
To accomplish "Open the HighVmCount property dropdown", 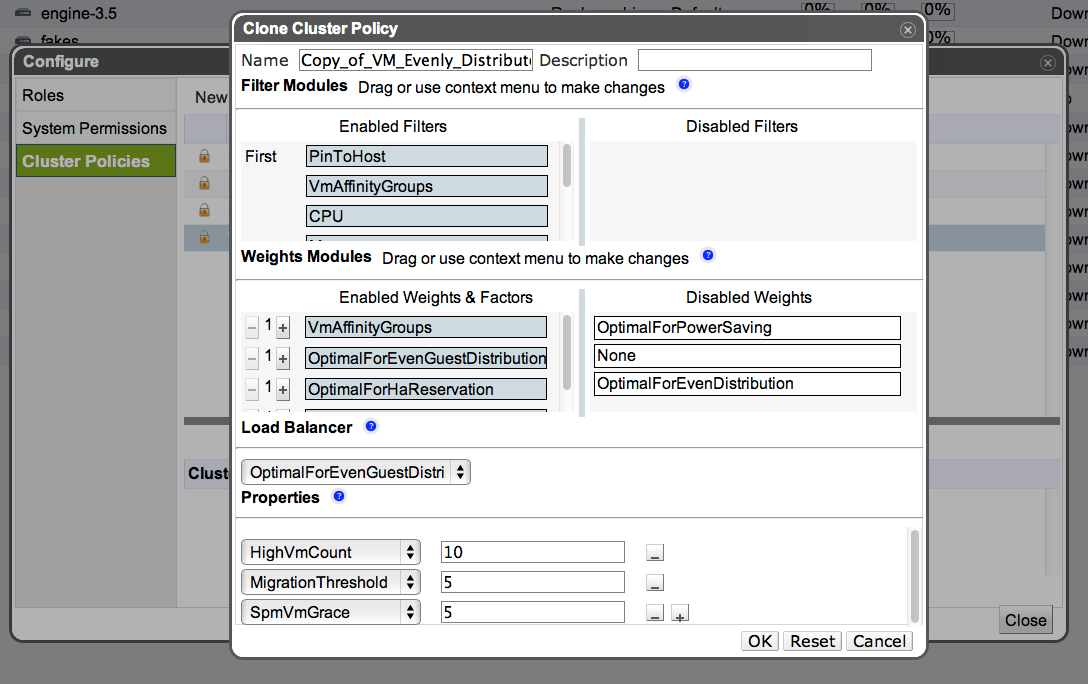I will point(331,552).
